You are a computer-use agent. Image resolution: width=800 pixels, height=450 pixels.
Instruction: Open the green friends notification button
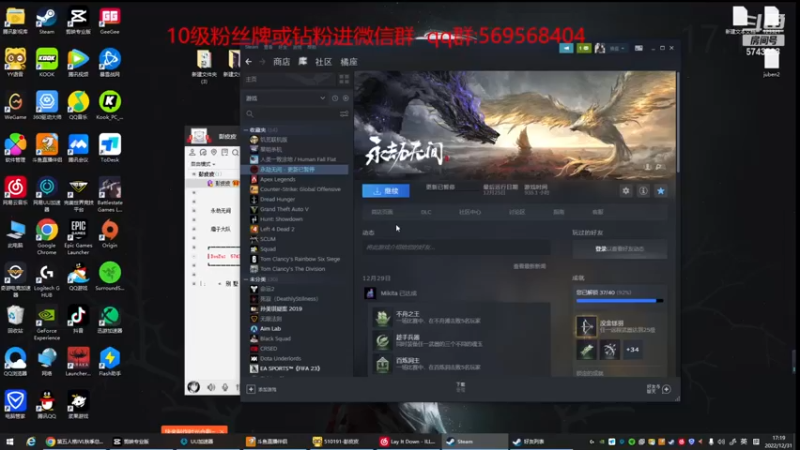pyautogui.click(x=584, y=48)
